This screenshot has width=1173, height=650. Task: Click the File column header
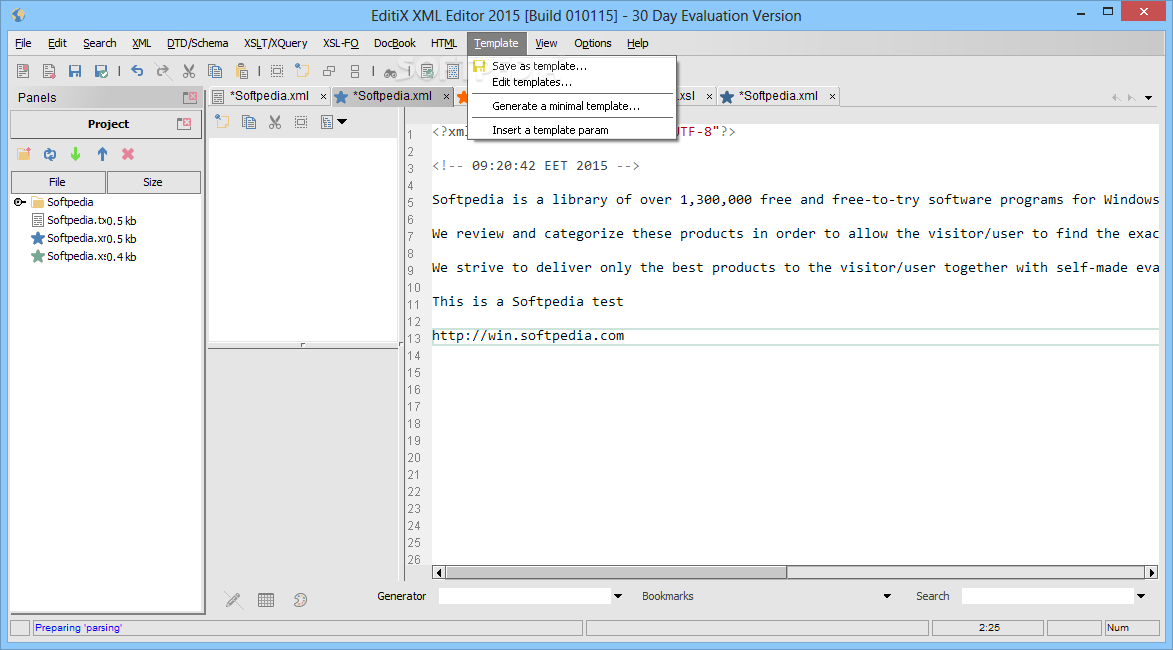point(58,182)
